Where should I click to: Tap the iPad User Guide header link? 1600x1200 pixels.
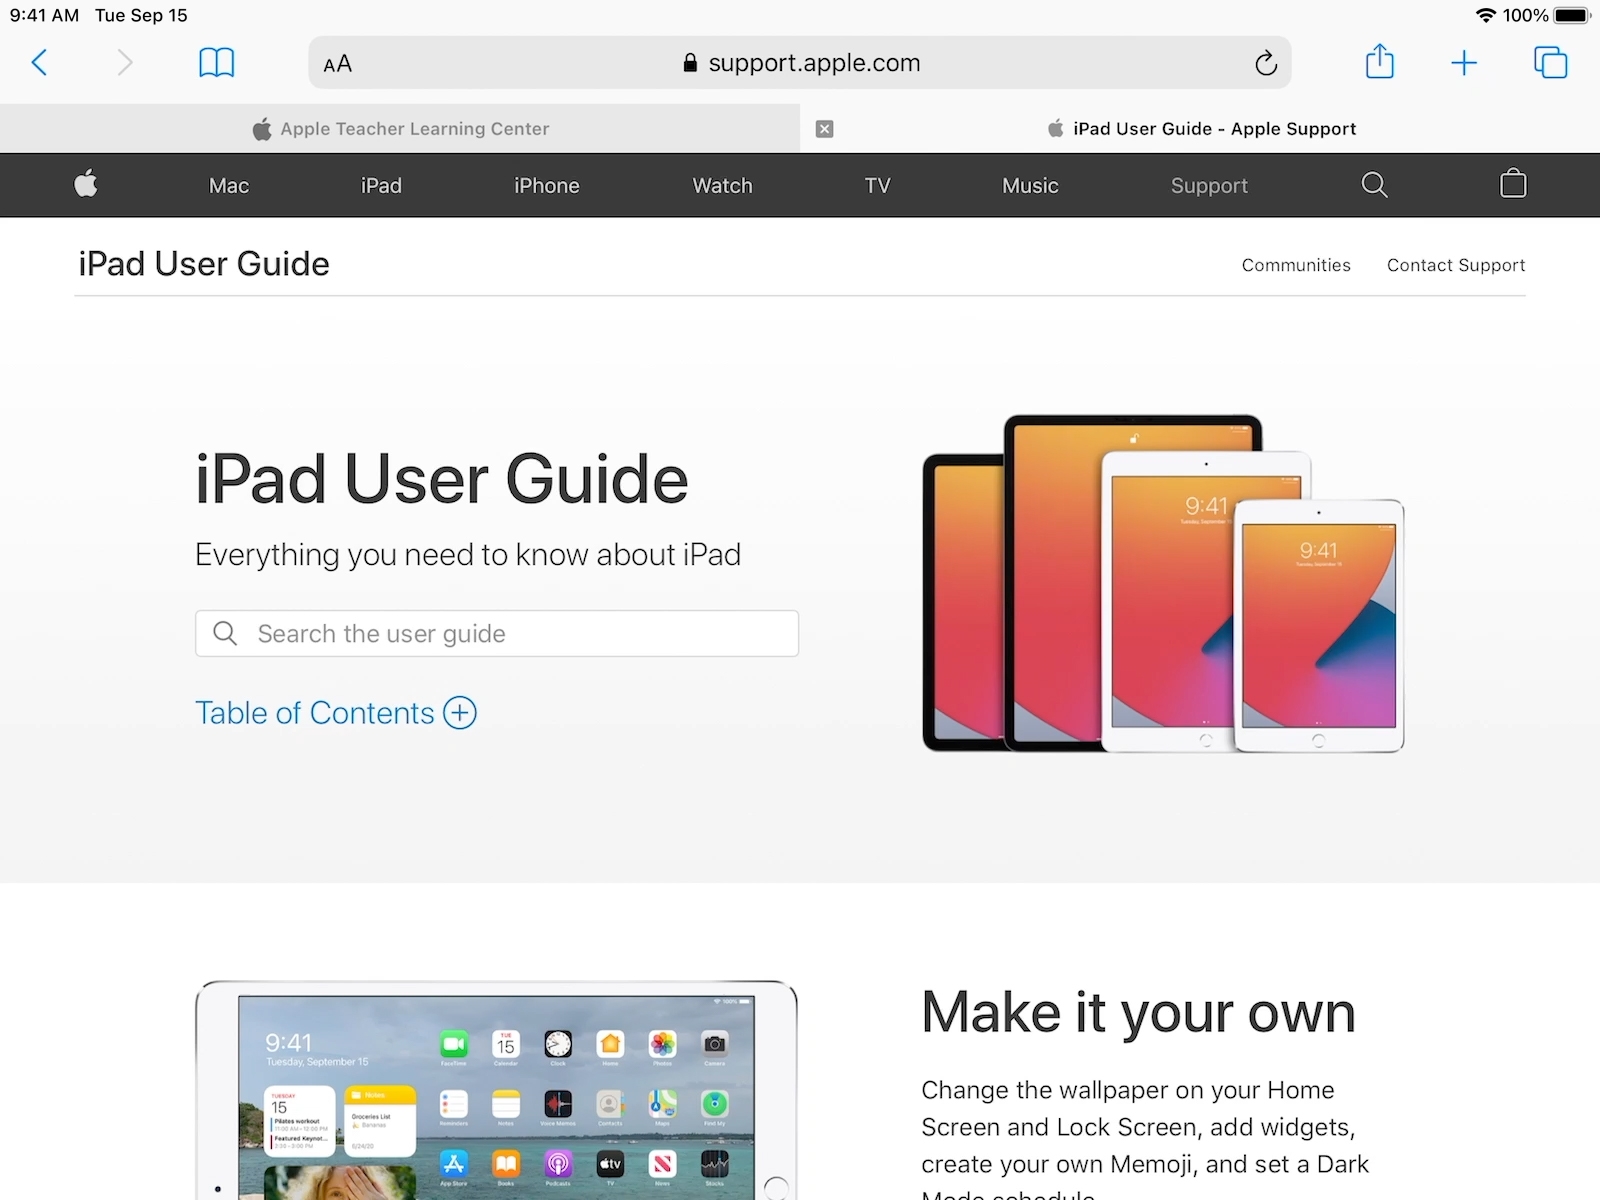tap(204, 264)
